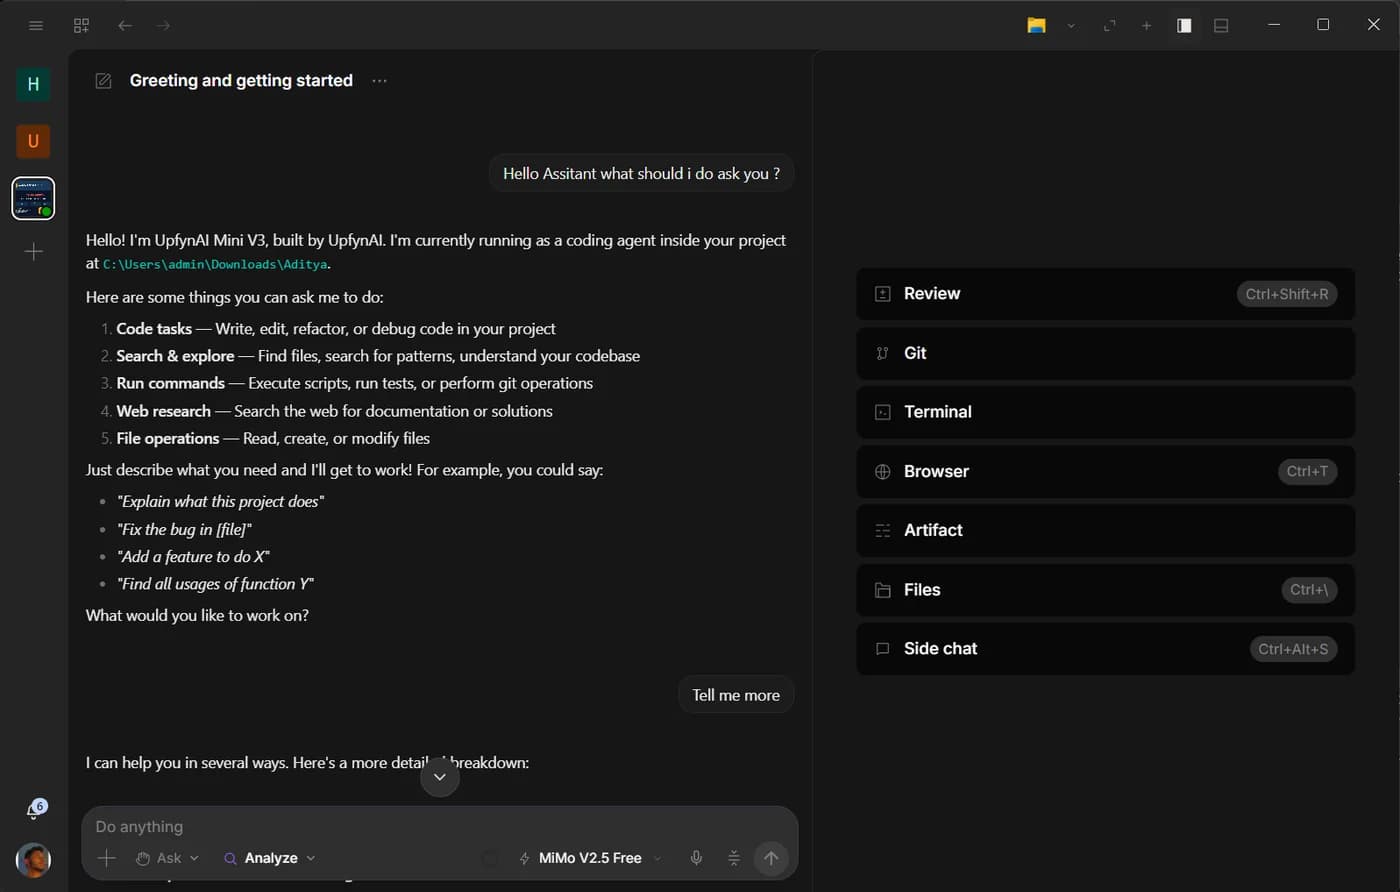Image resolution: width=1400 pixels, height=892 pixels.
Task: Open the notifications bell icon
Action: click(x=33, y=810)
